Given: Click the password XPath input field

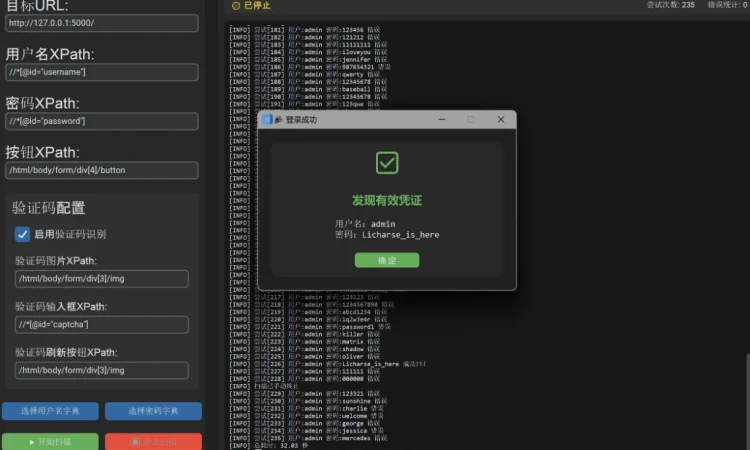Looking at the screenshot, I should [x=101, y=121].
